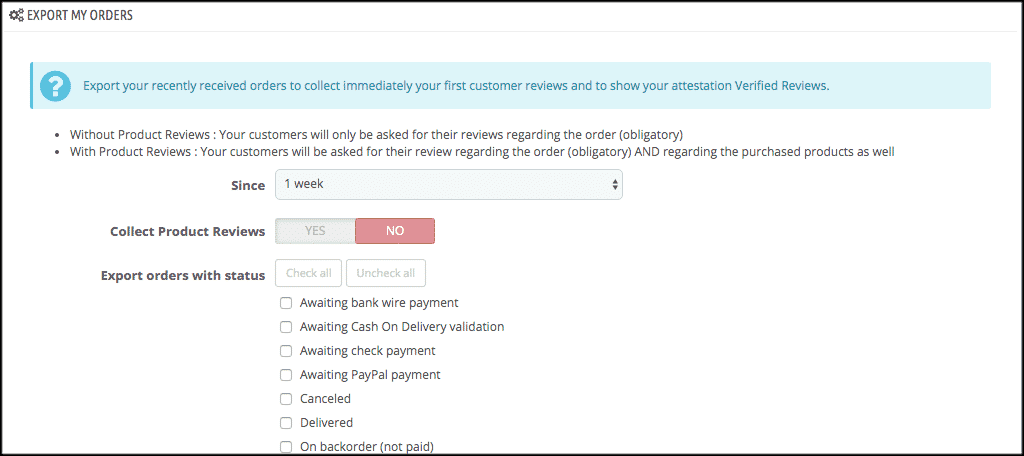
Task: Click the blue Verified Reviews info banner
Action: 510,86
